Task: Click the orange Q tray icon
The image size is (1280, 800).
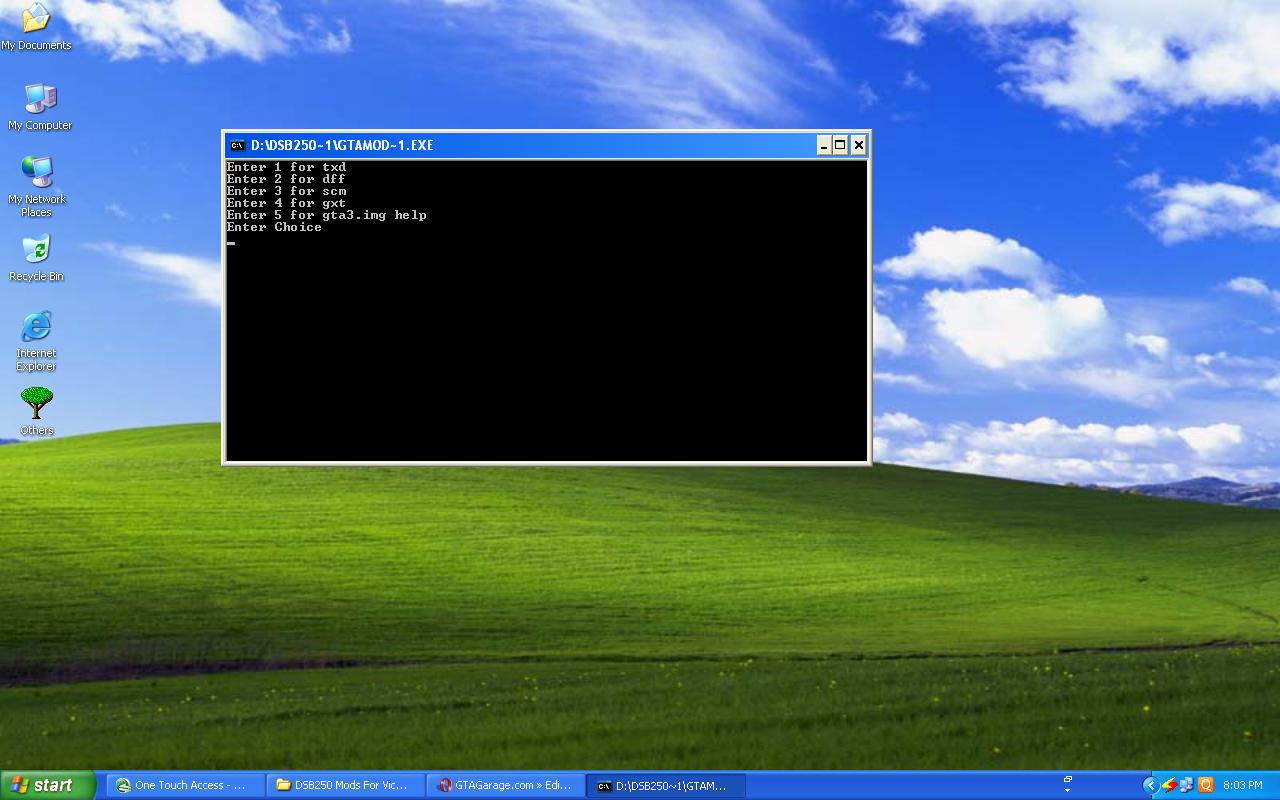Action: pyautogui.click(x=1205, y=785)
